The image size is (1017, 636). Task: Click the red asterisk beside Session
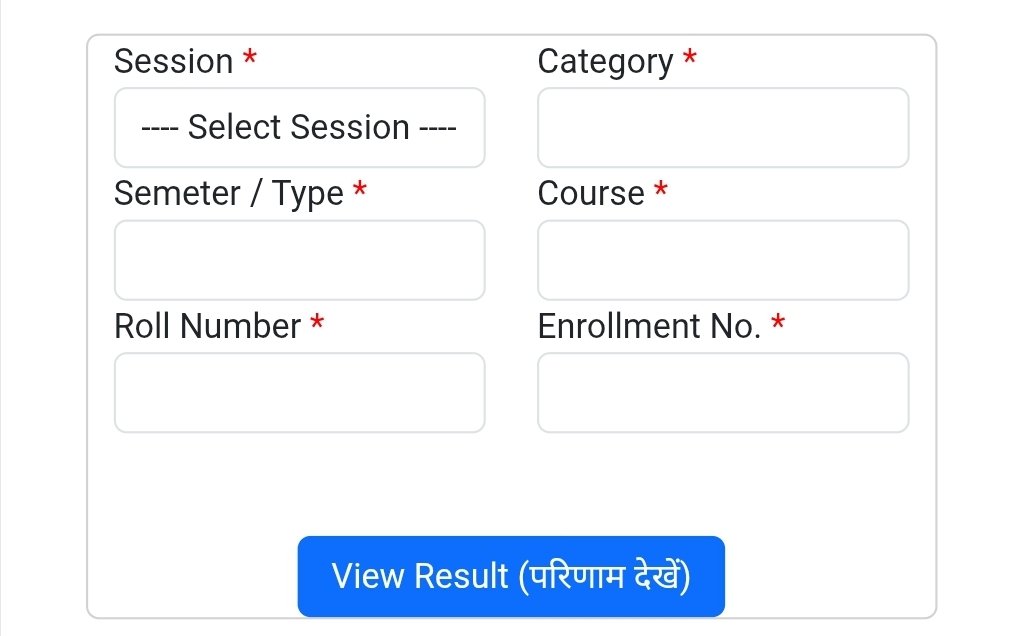[x=250, y=58]
